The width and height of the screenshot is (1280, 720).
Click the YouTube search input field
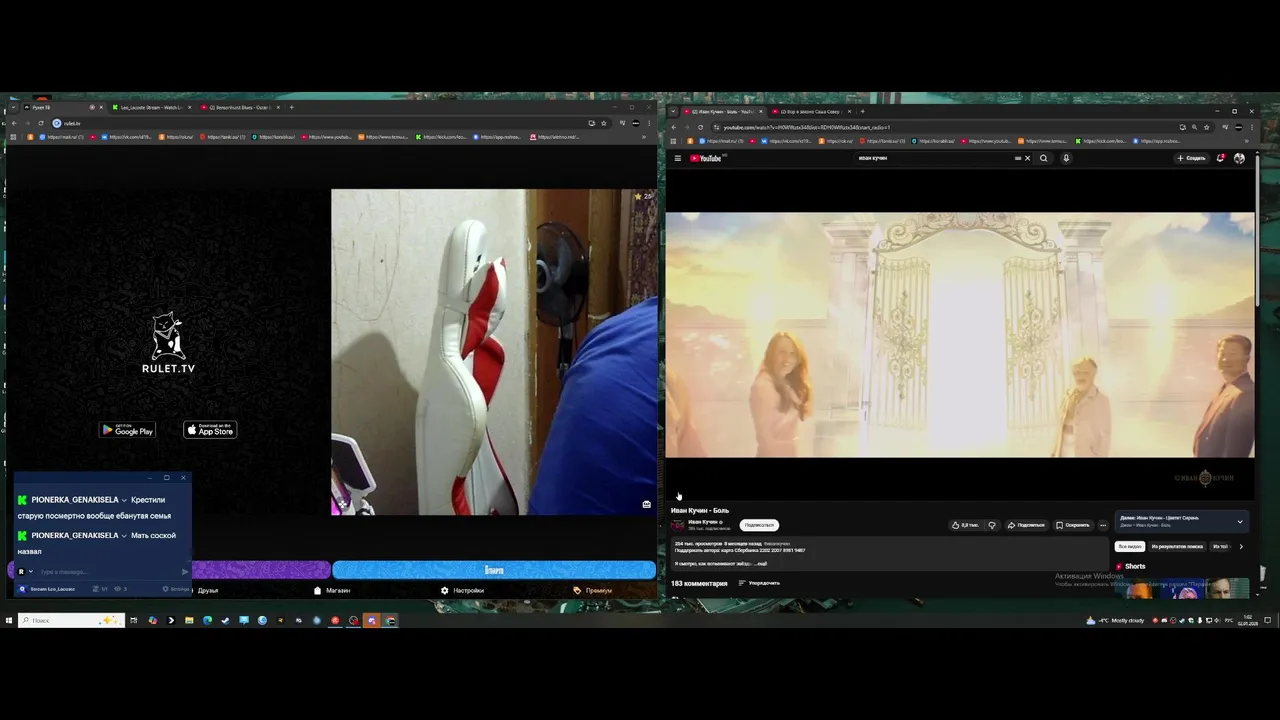pos(935,158)
